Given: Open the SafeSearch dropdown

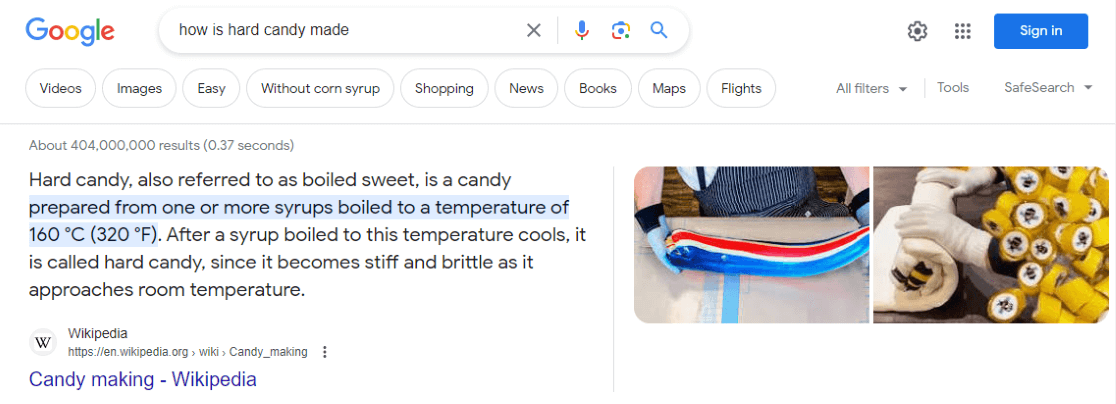Looking at the screenshot, I should click(x=1053, y=88).
